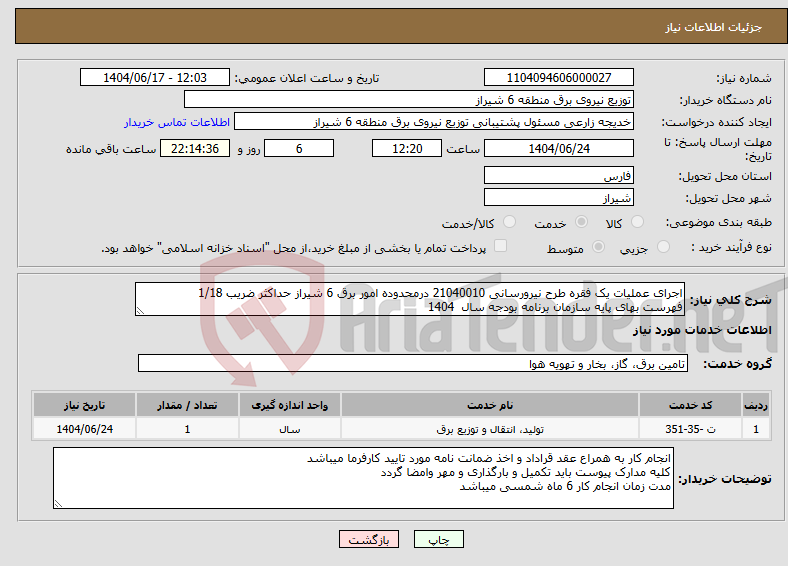Click the resize handle of description textarea
Image resolution: width=788 pixels, height=566 pixels.
coord(140,311)
